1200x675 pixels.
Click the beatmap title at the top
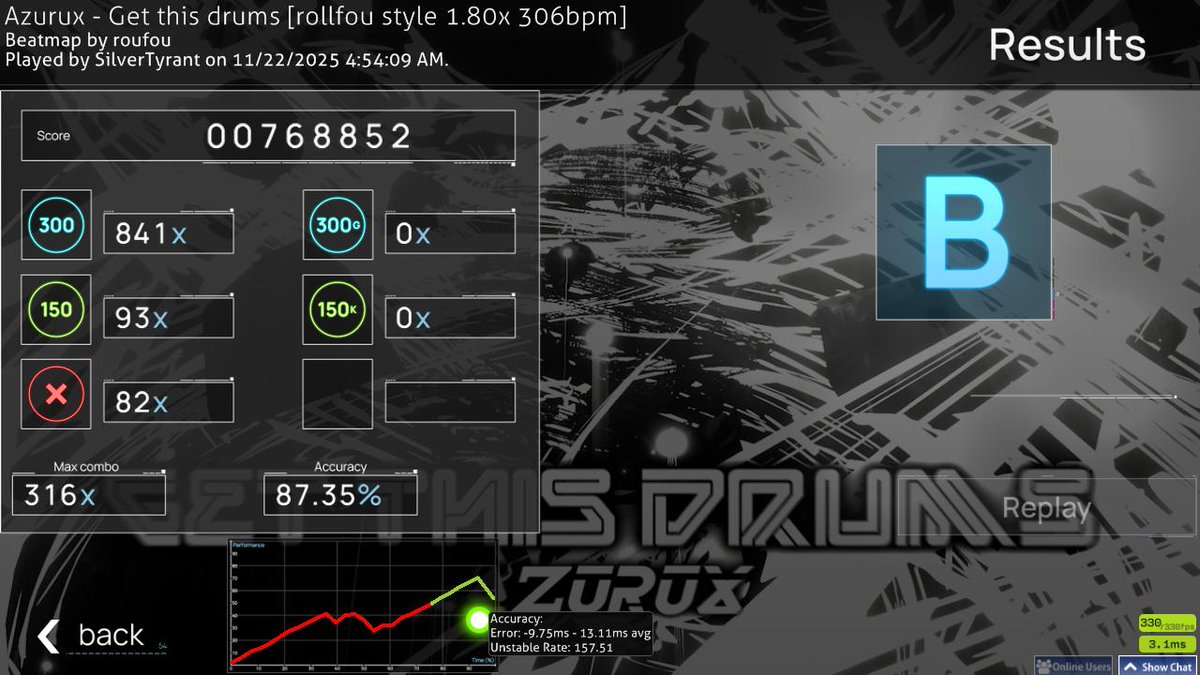pos(316,17)
